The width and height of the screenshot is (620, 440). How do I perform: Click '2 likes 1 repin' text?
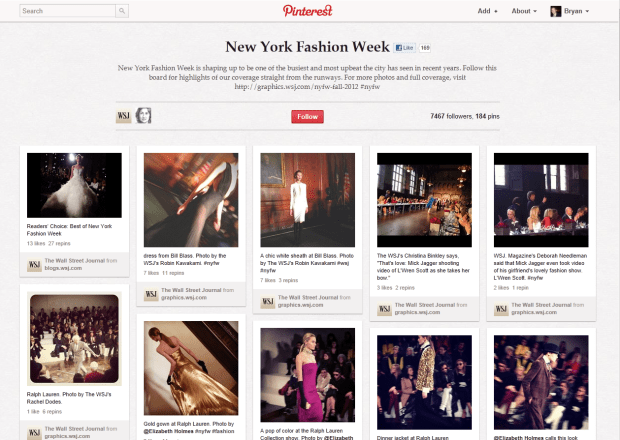coord(511,288)
